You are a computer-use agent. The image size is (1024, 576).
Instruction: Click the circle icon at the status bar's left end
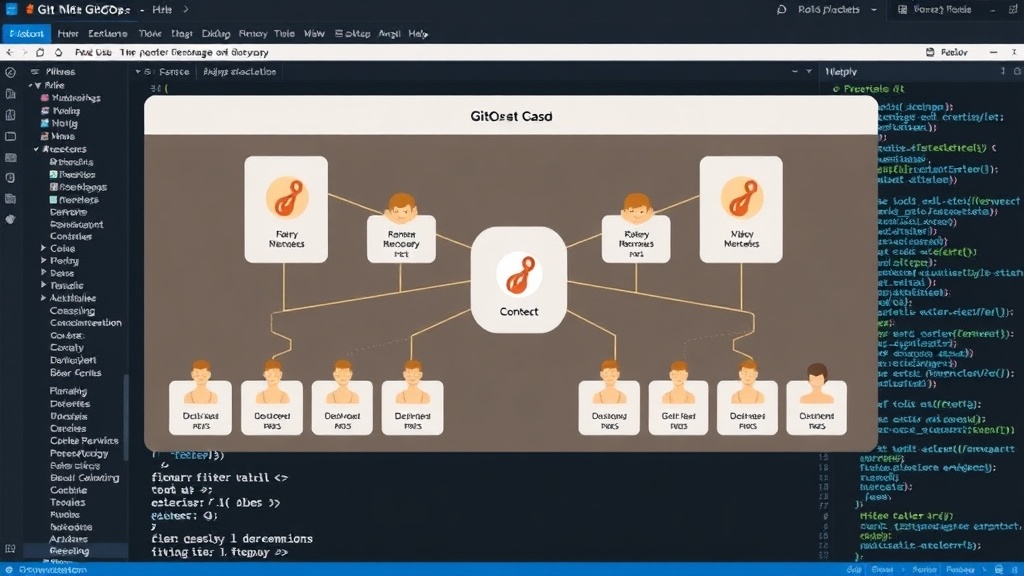click(x=8, y=569)
